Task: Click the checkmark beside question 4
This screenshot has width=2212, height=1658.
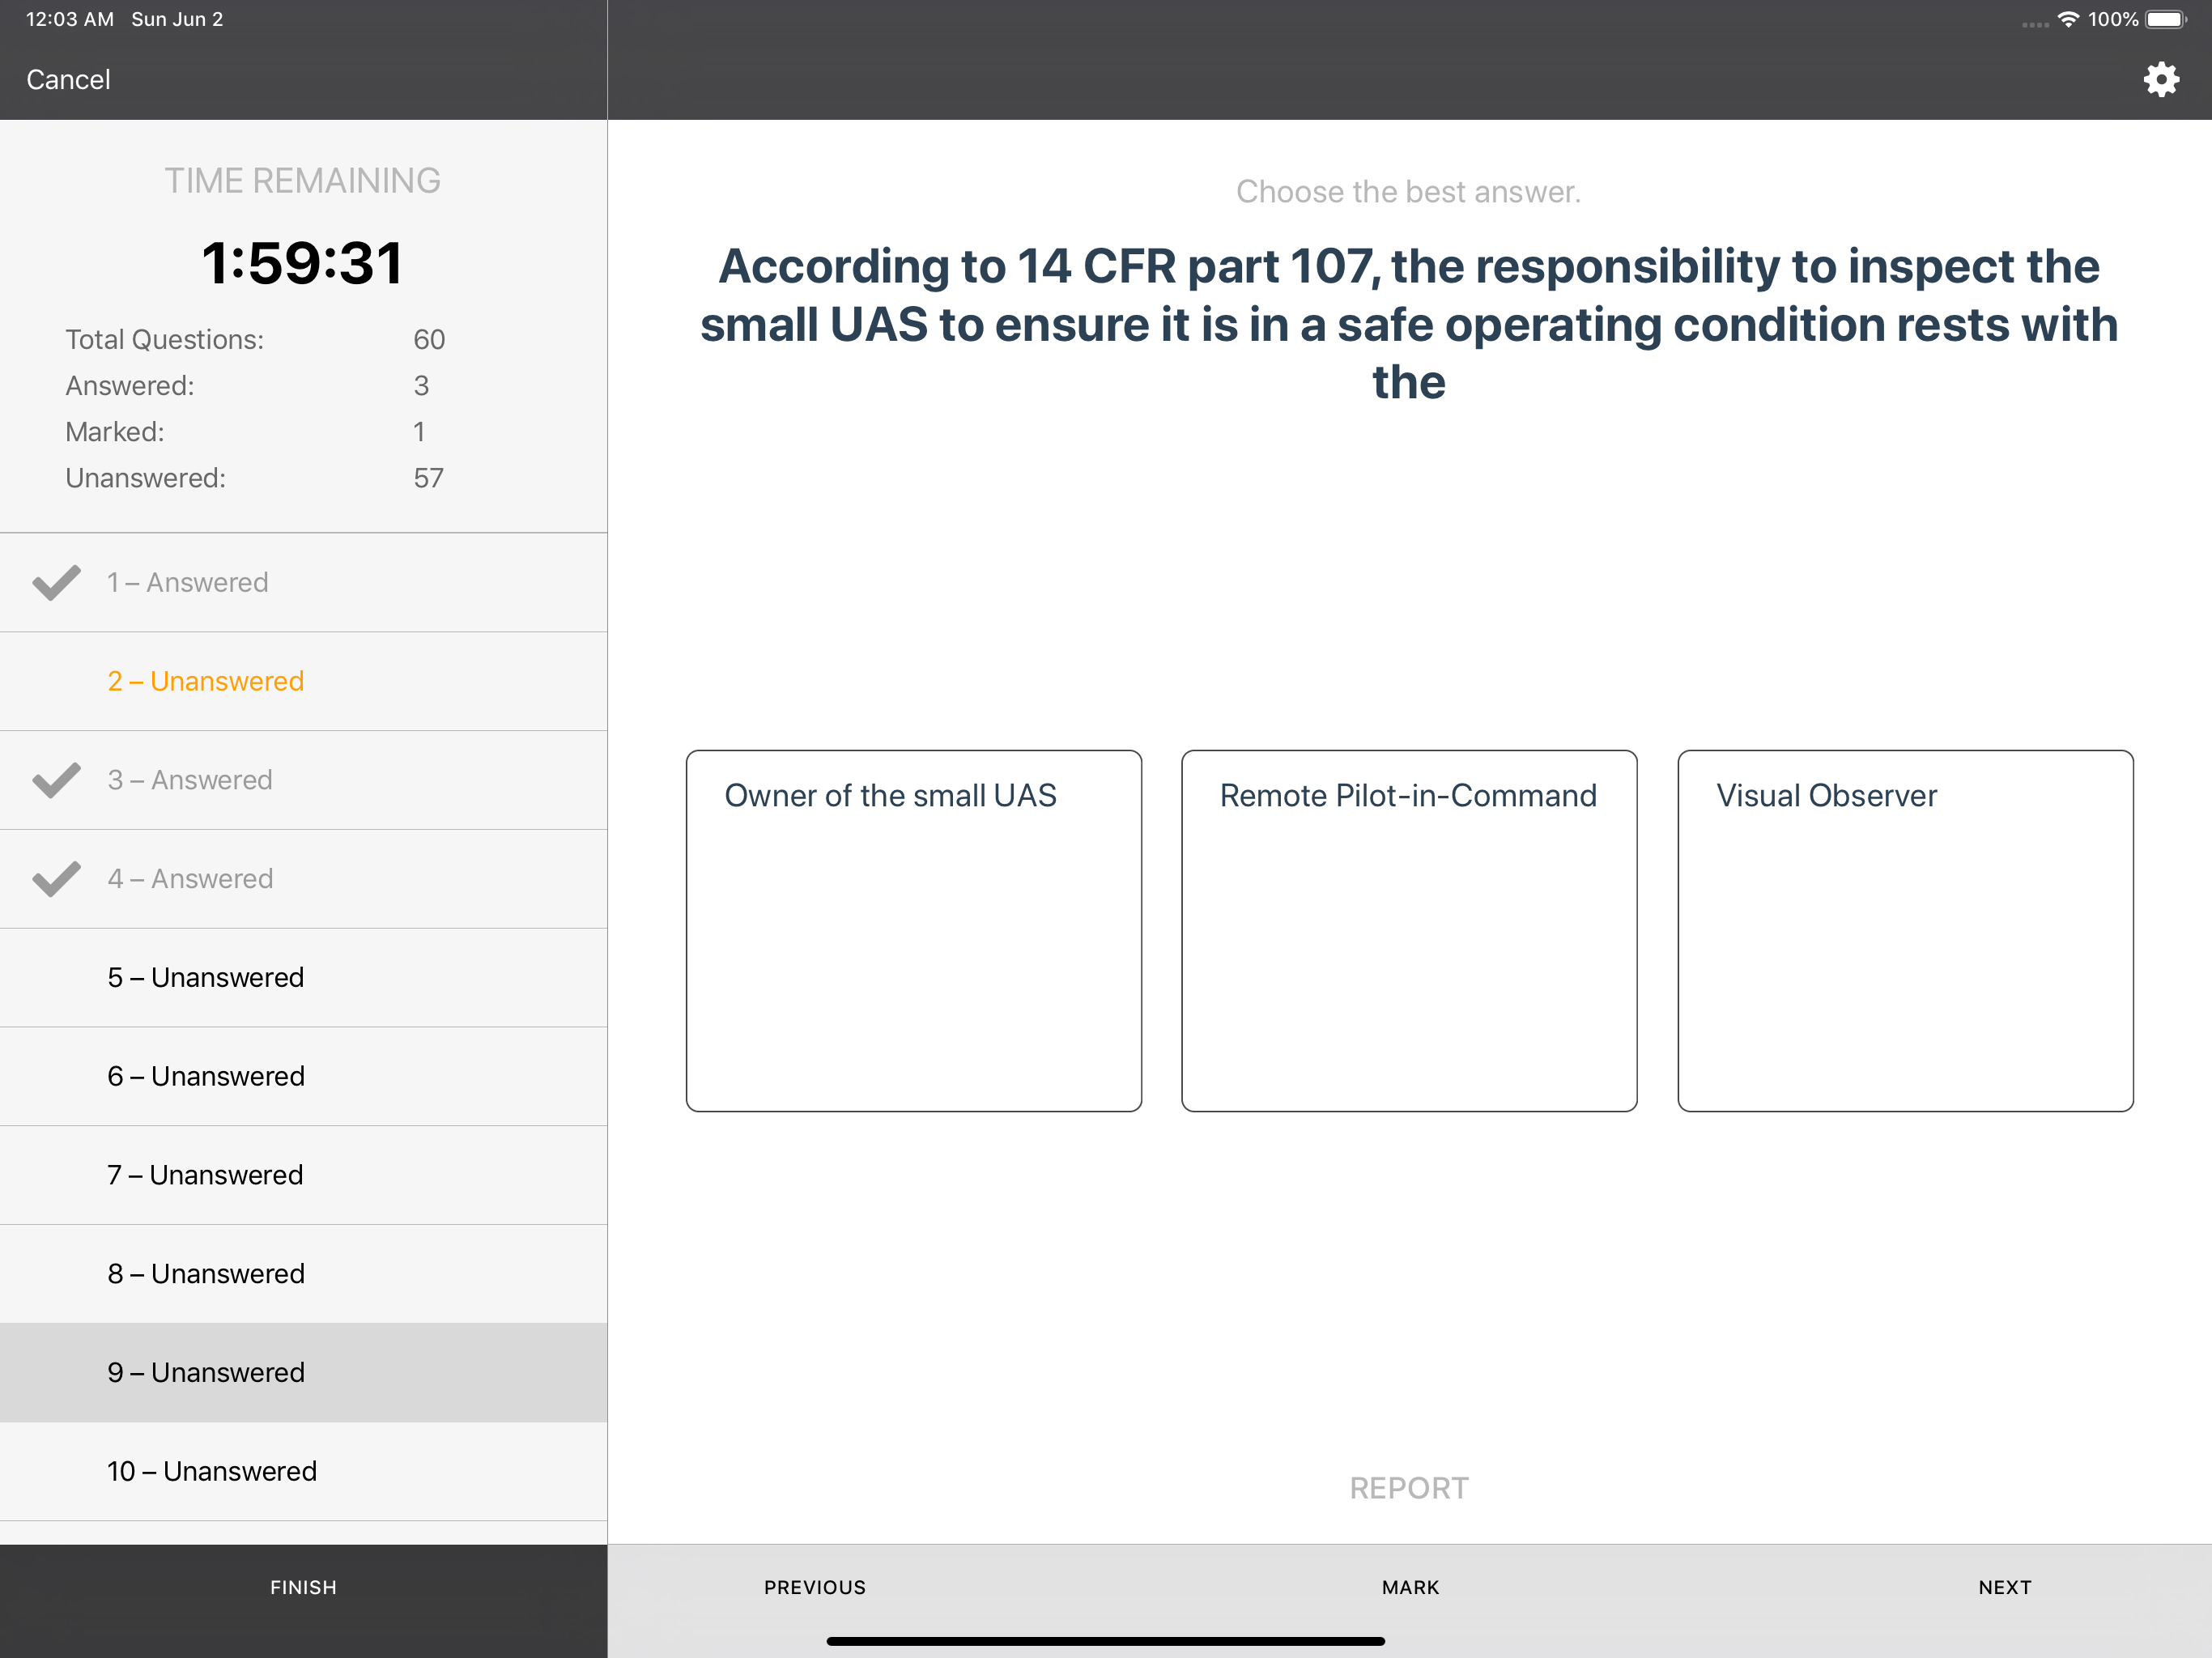Action: coord(57,879)
